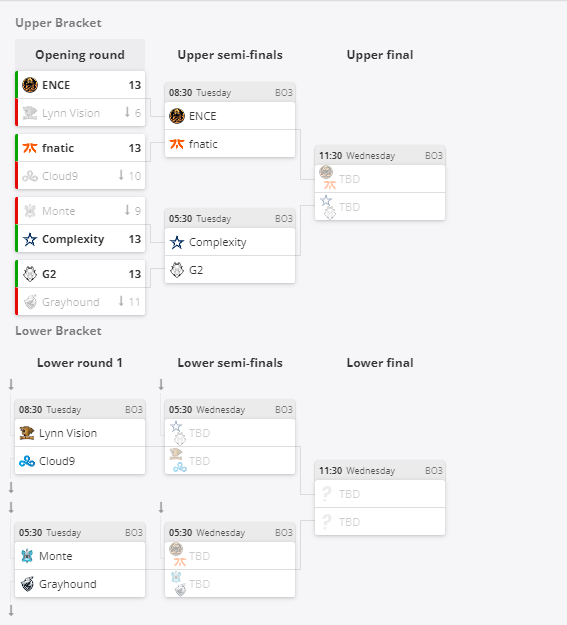Click the Complexity star logo in Opening round
567x625 pixels.
[x=30, y=239]
